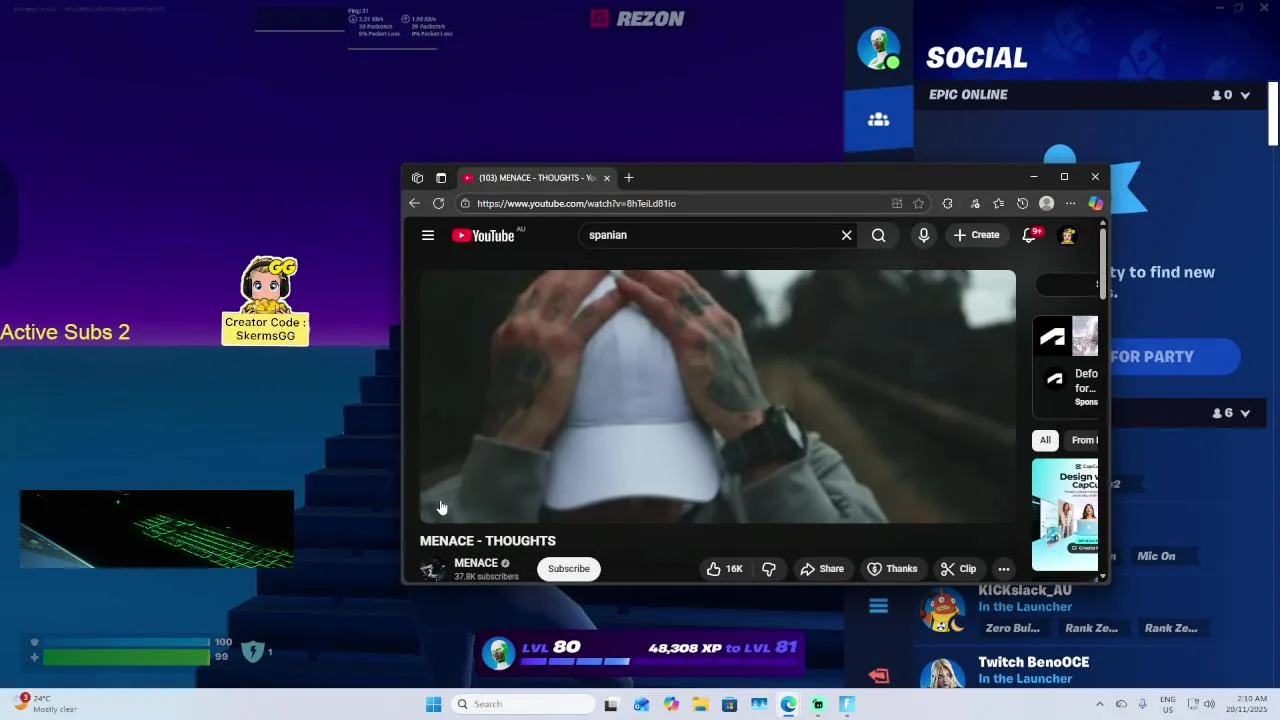
Task: Open the YouTube hamburger guide menu
Action: click(x=428, y=235)
